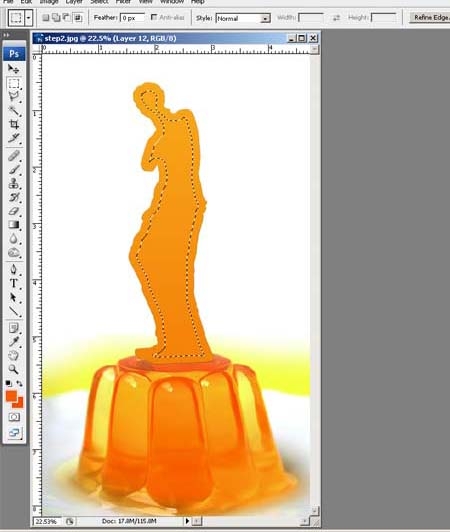
Task: Select the Eyedropper tool
Action: click(14, 342)
